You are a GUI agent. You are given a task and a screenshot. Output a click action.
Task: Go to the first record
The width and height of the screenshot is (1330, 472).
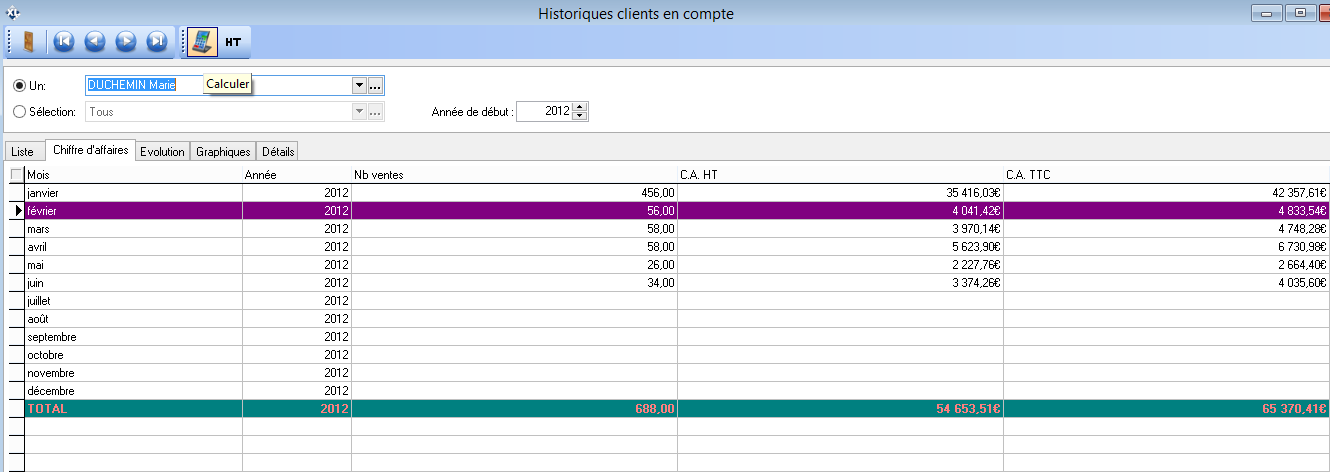tap(64, 42)
